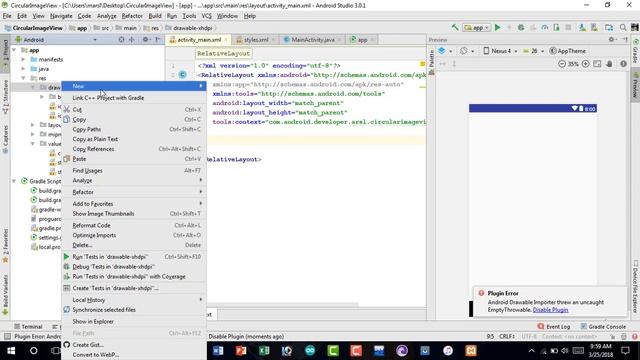Open the Android Profiler icon
The height and width of the screenshot is (360, 640).
(x=544, y=28)
